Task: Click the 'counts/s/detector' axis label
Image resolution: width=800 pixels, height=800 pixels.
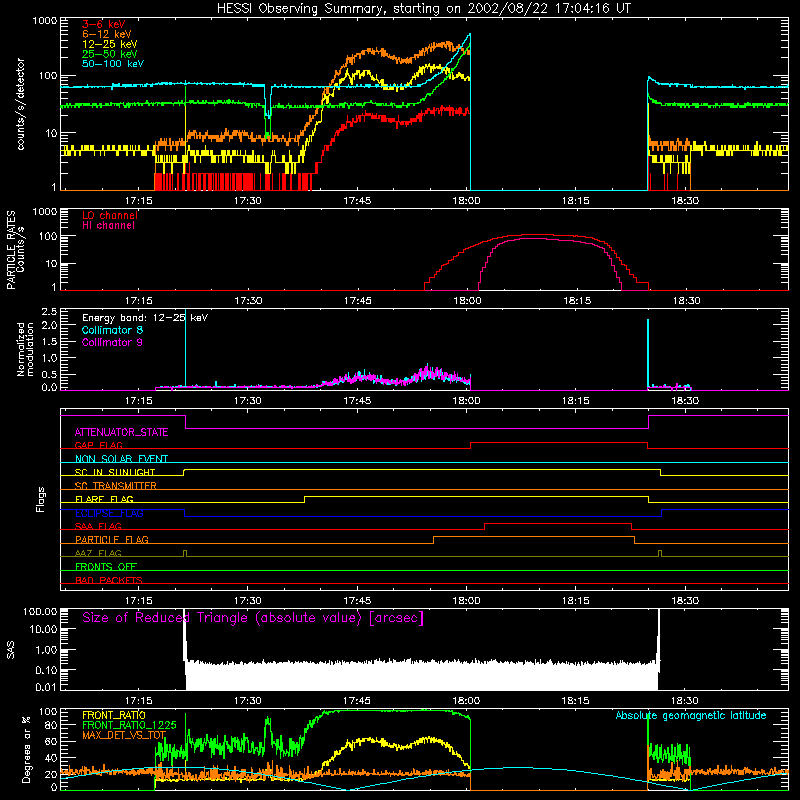Action: point(21,104)
